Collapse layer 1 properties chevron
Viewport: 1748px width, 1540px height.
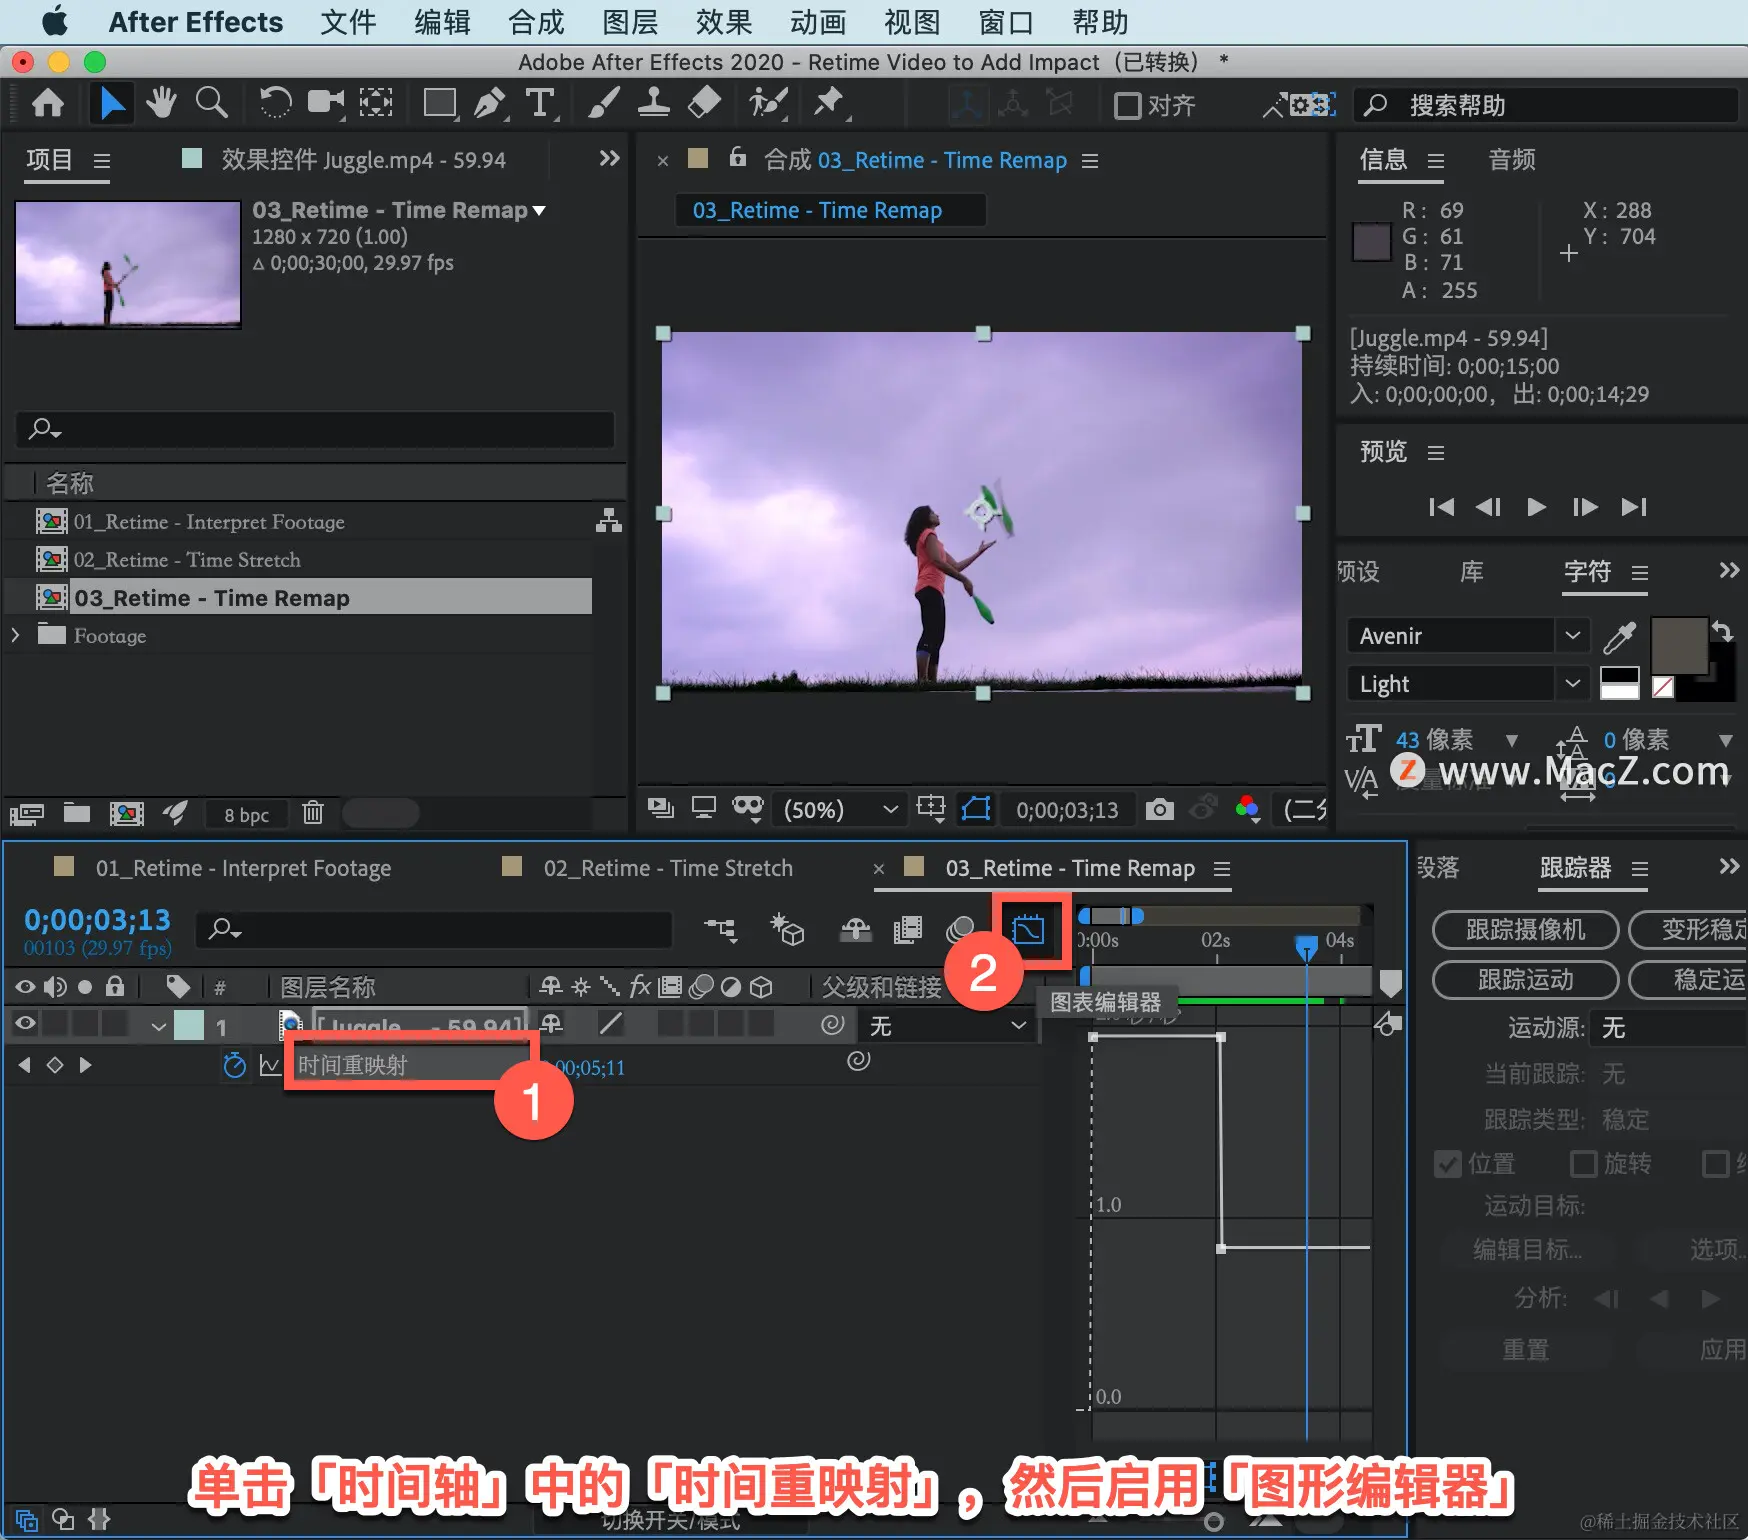[158, 1026]
